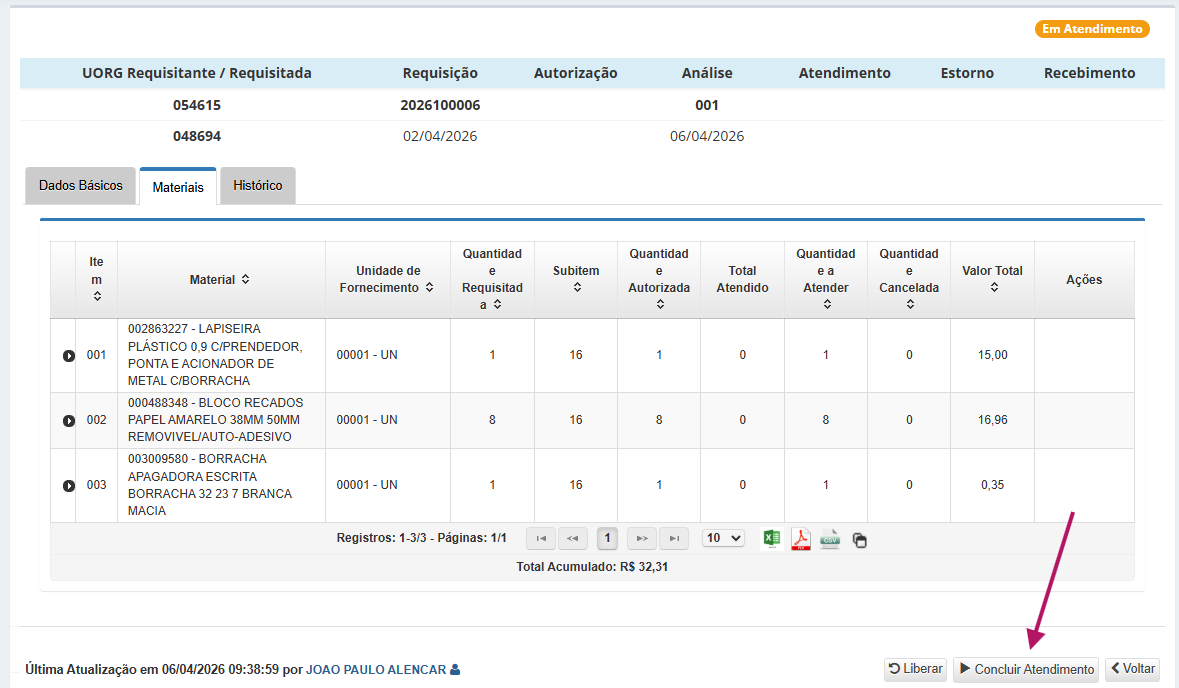Image resolution: width=1179 pixels, height=688 pixels.
Task: Go to first page of records
Action: click(541, 538)
